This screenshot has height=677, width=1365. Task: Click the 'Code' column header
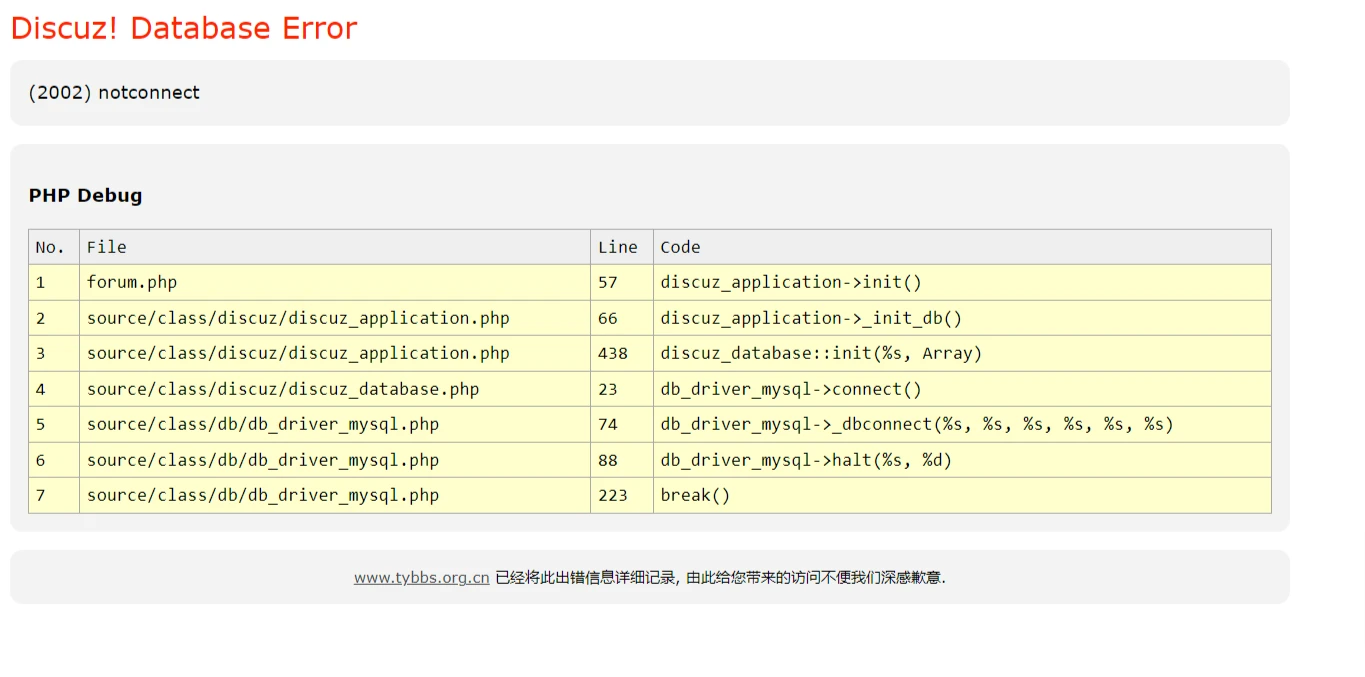pos(963,247)
